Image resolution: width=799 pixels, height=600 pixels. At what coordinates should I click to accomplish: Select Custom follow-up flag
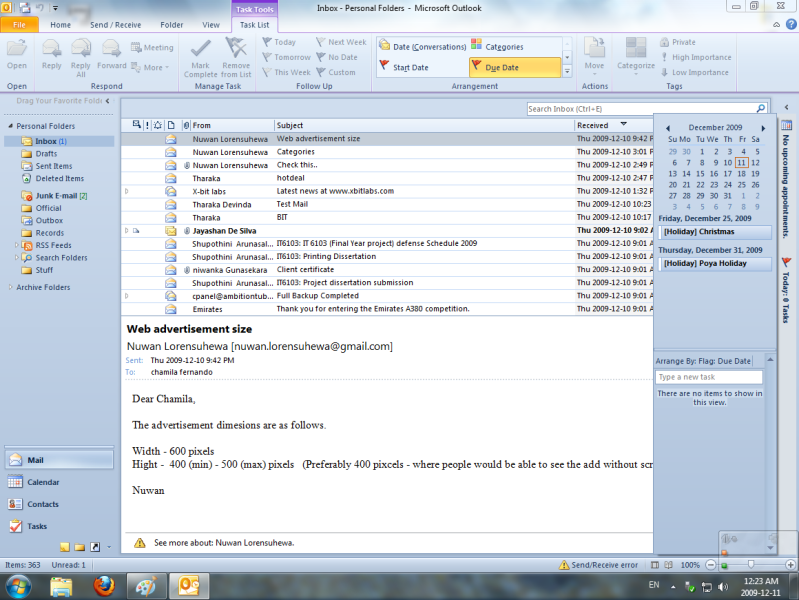coord(335,72)
